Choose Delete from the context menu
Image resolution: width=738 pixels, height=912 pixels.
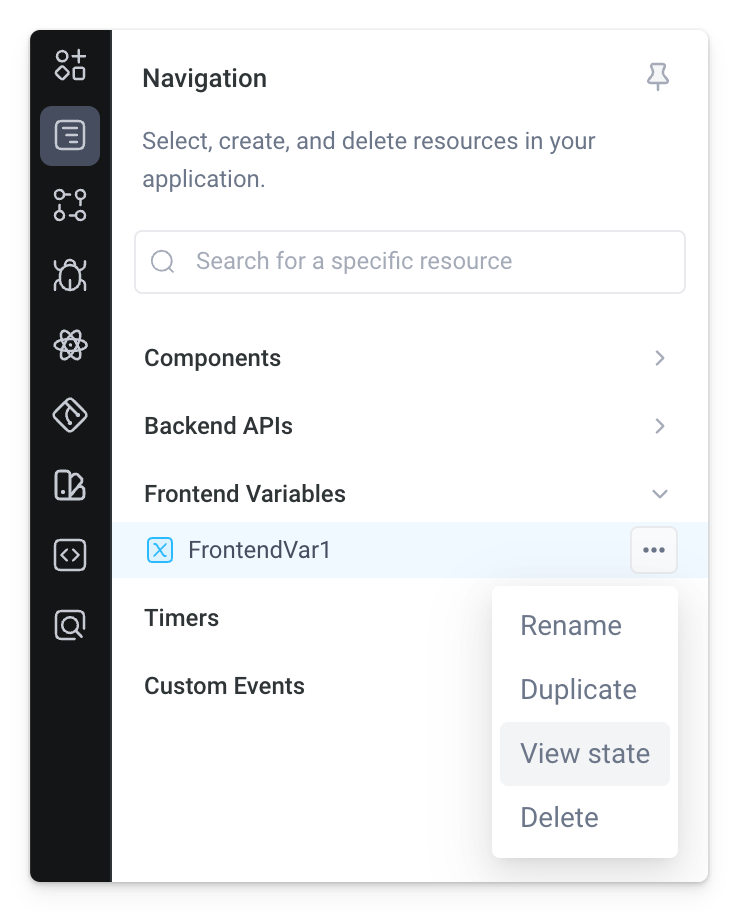(x=559, y=818)
